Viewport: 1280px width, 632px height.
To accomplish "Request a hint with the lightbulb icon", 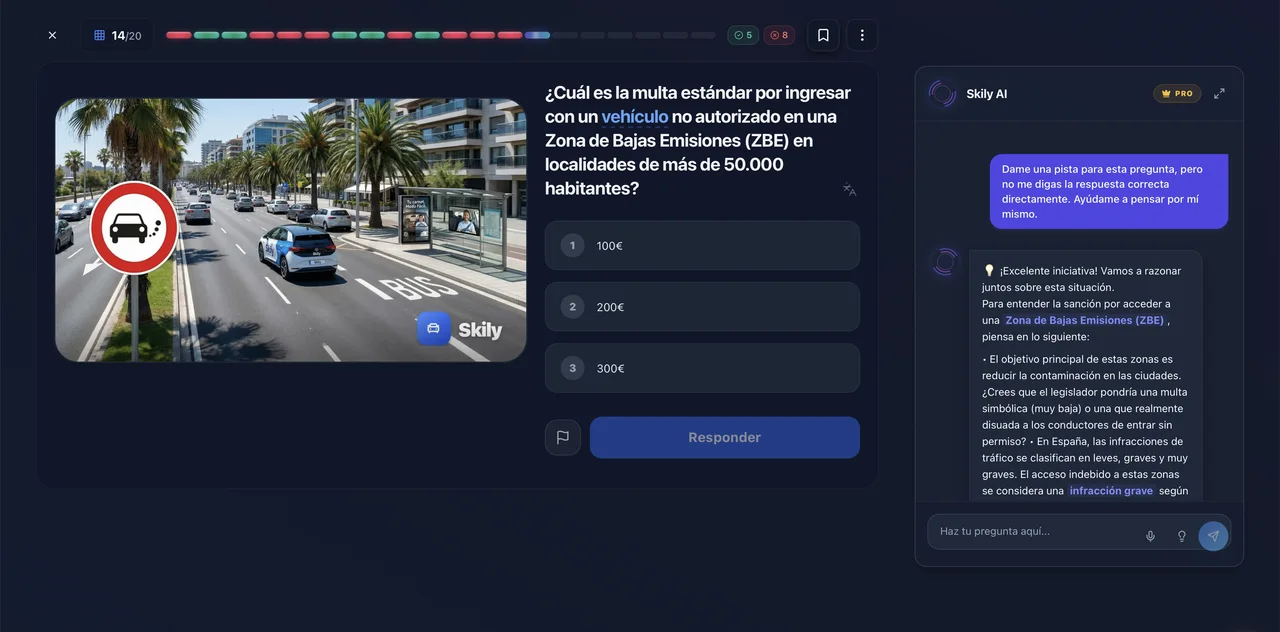I will pyautogui.click(x=1181, y=536).
